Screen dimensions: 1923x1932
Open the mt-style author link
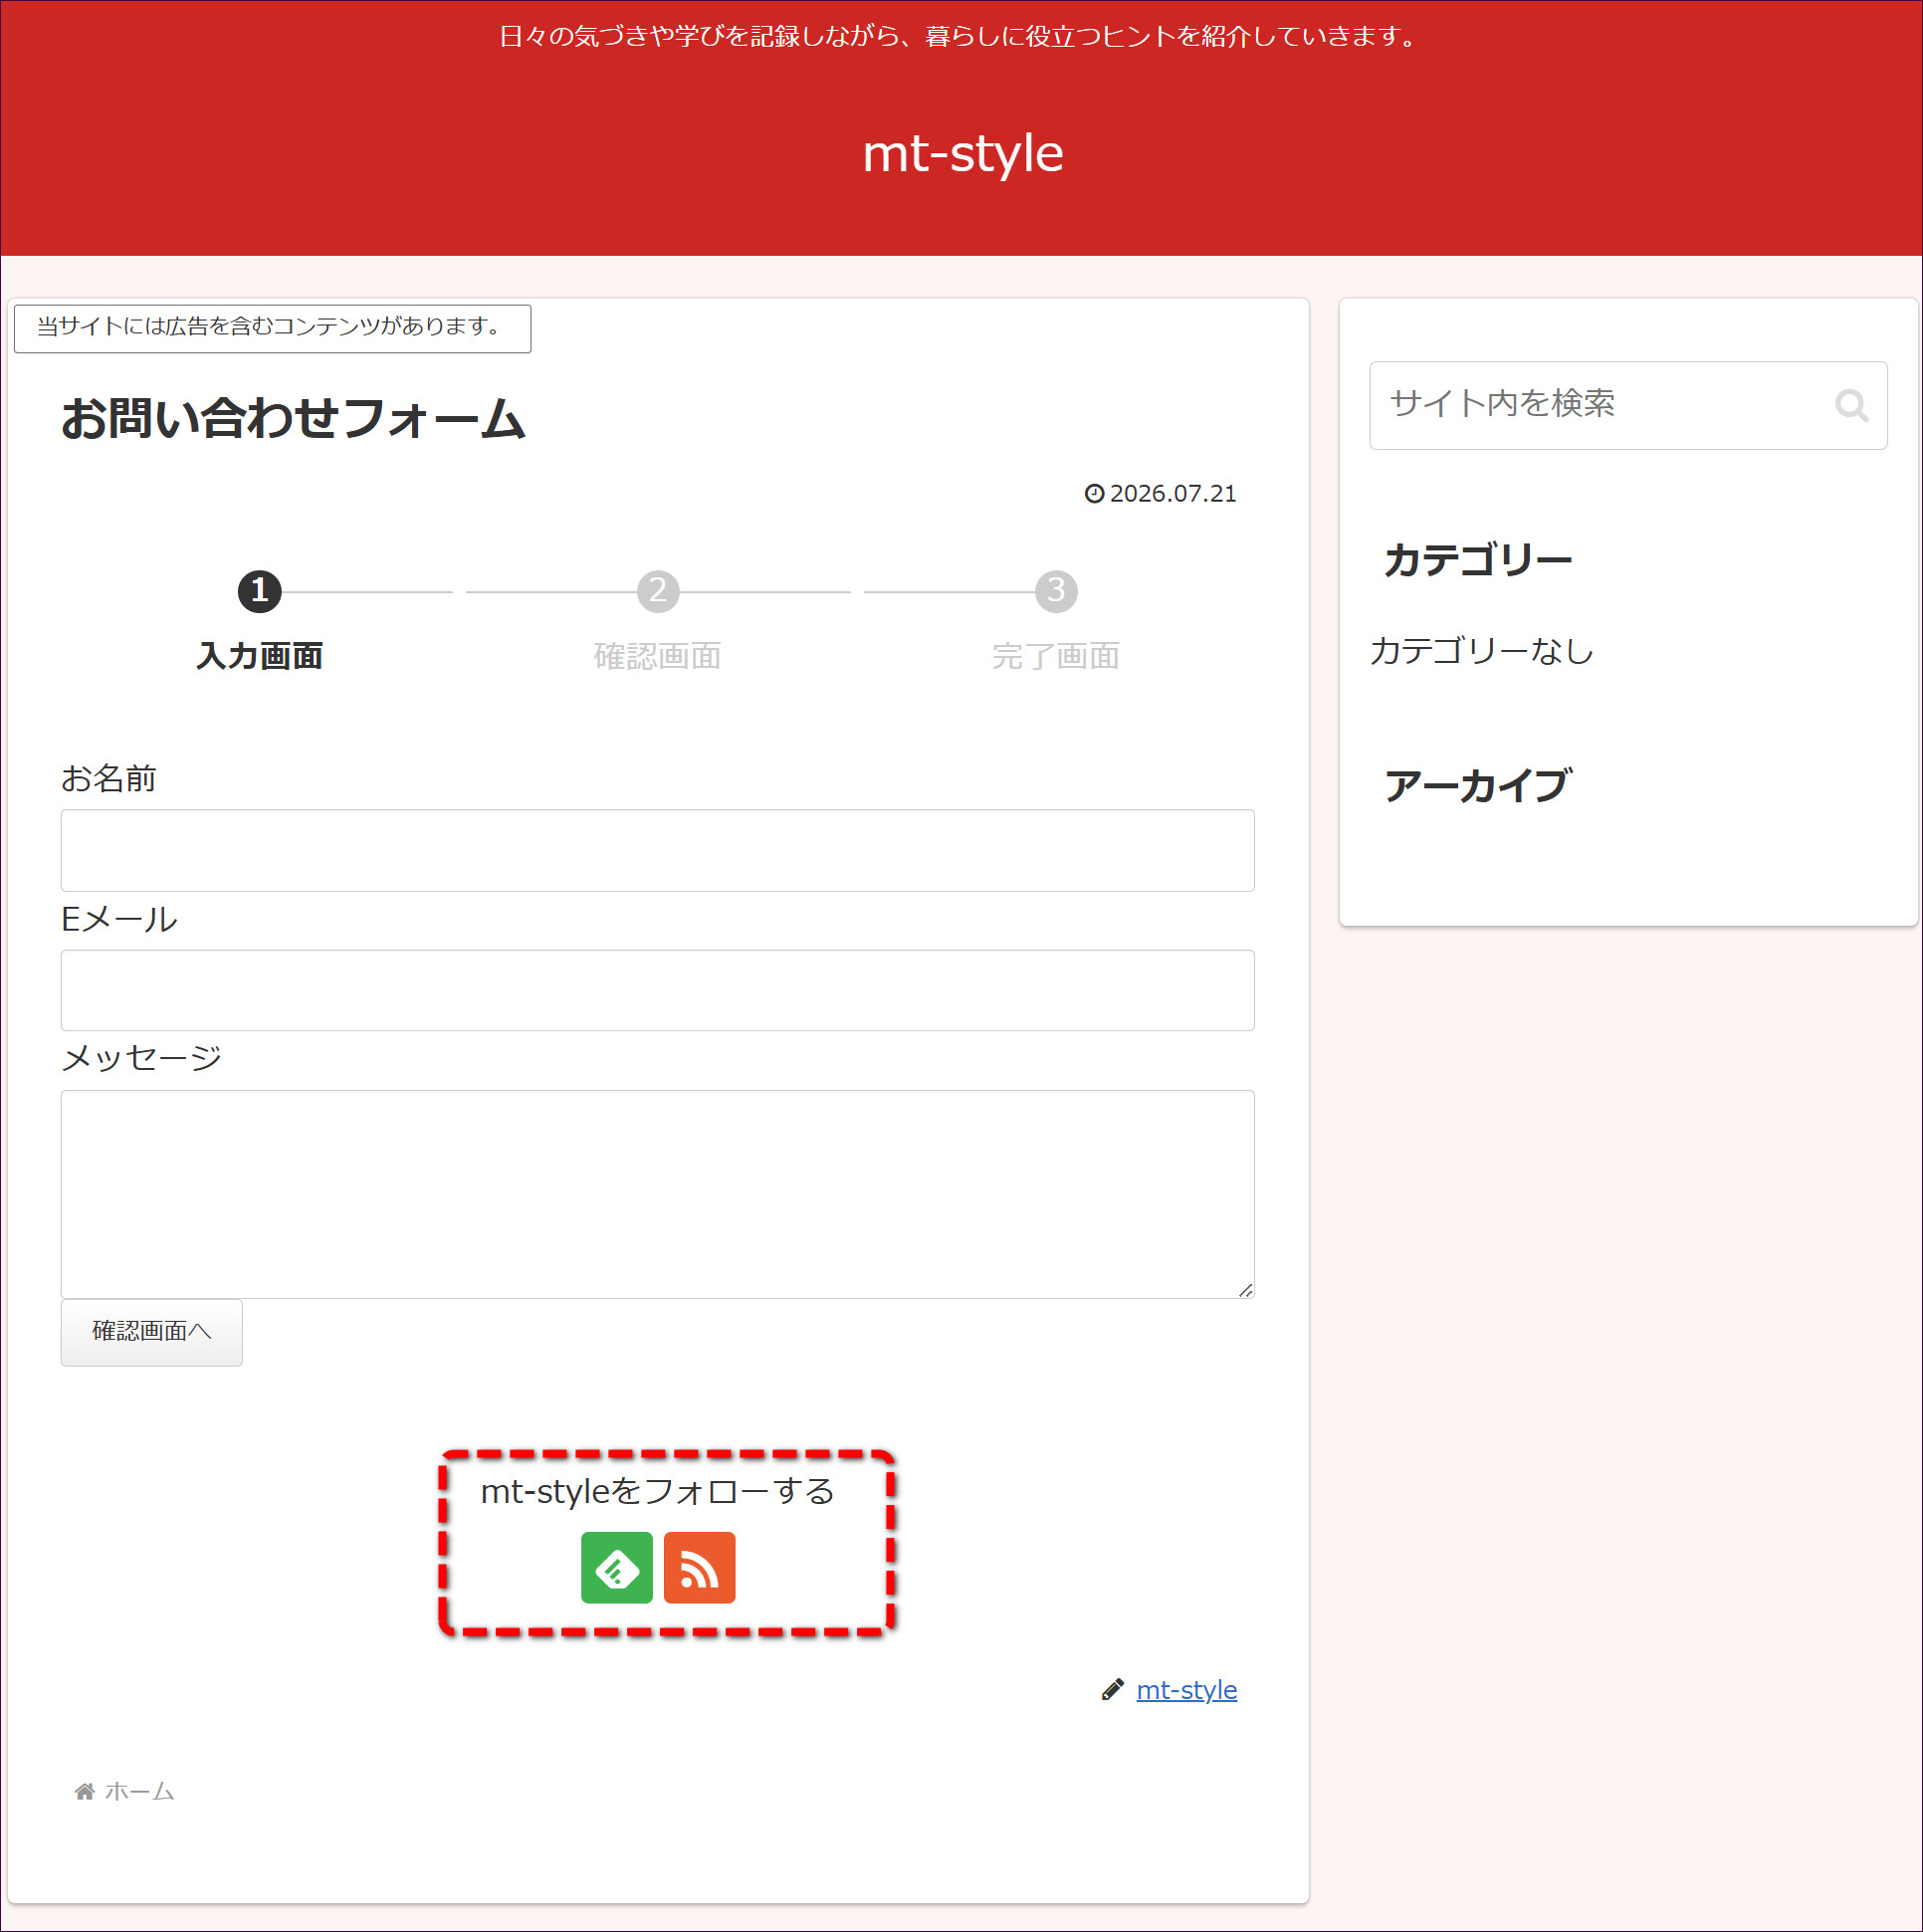pyautogui.click(x=1186, y=1689)
